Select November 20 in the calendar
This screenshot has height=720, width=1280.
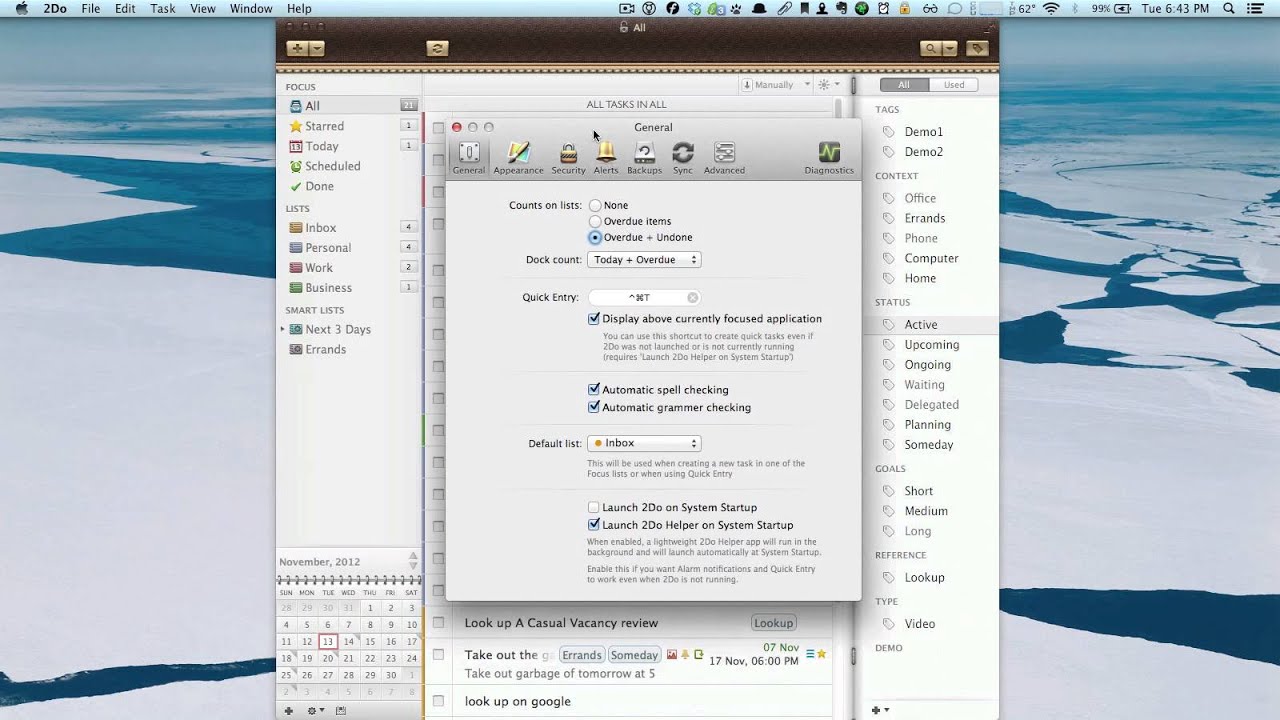pyautogui.click(x=327, y=658)
